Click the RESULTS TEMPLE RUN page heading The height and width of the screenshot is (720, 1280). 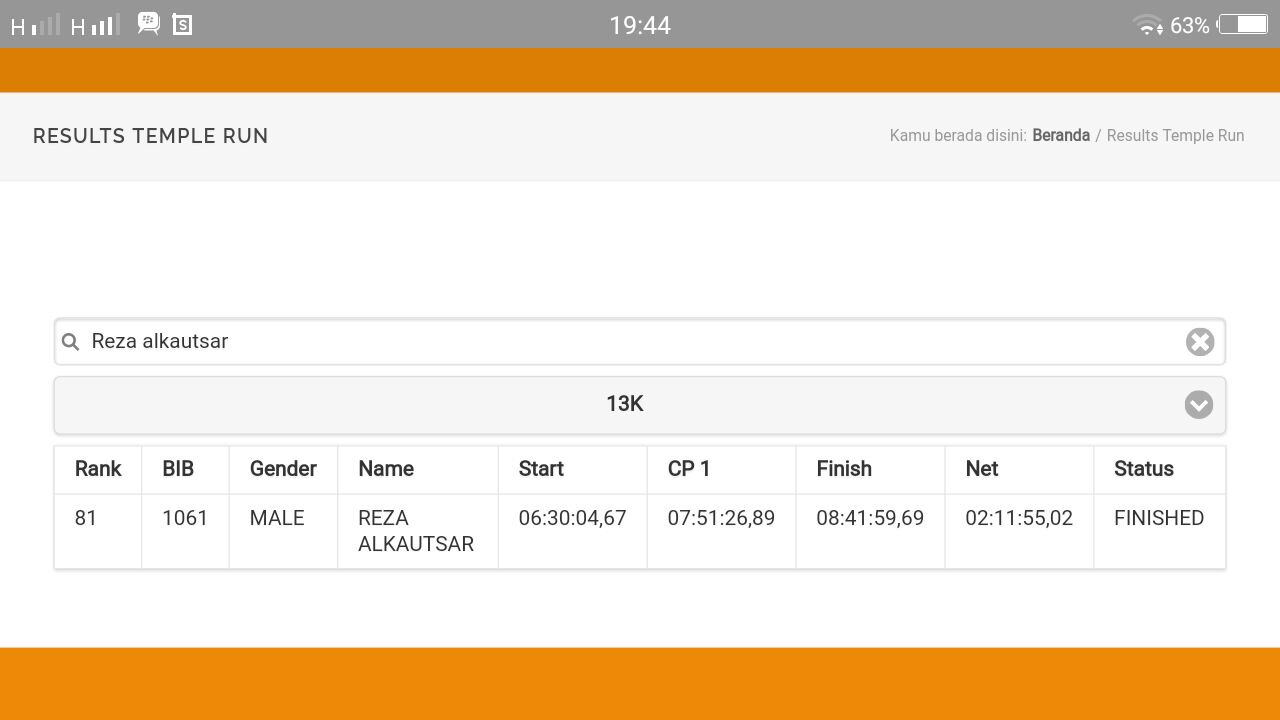[151, 136]
